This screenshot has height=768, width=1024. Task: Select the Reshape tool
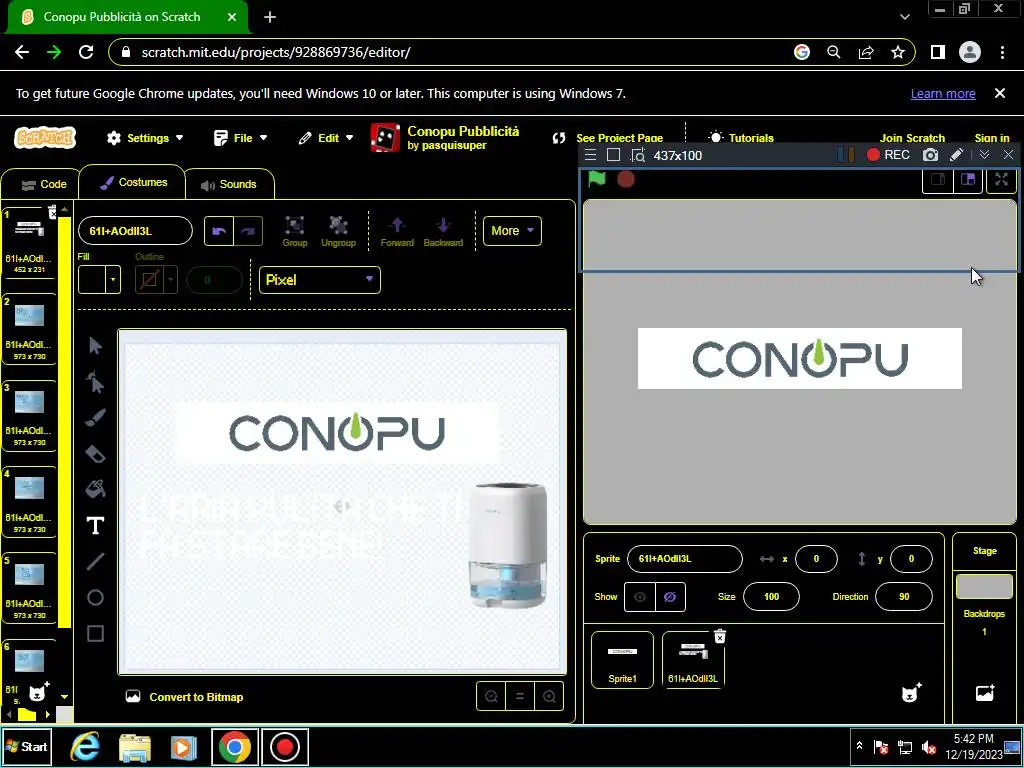point(95,381)
